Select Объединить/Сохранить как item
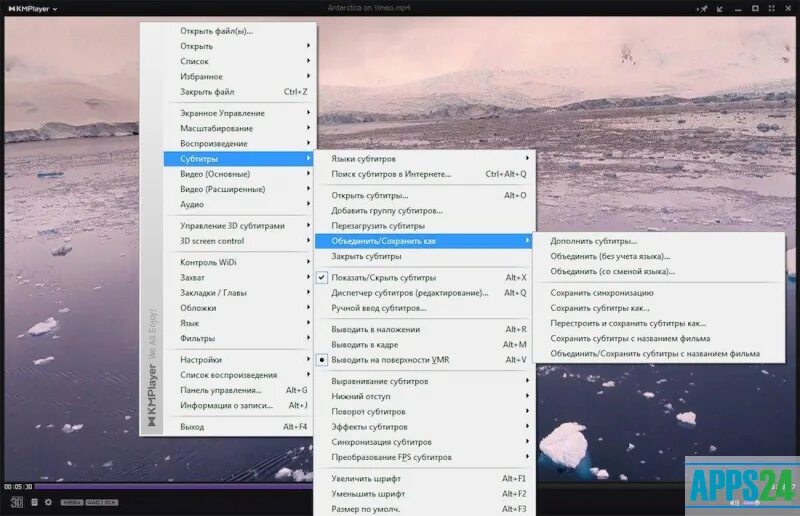800x516 pixels. (x=426, y=241)
